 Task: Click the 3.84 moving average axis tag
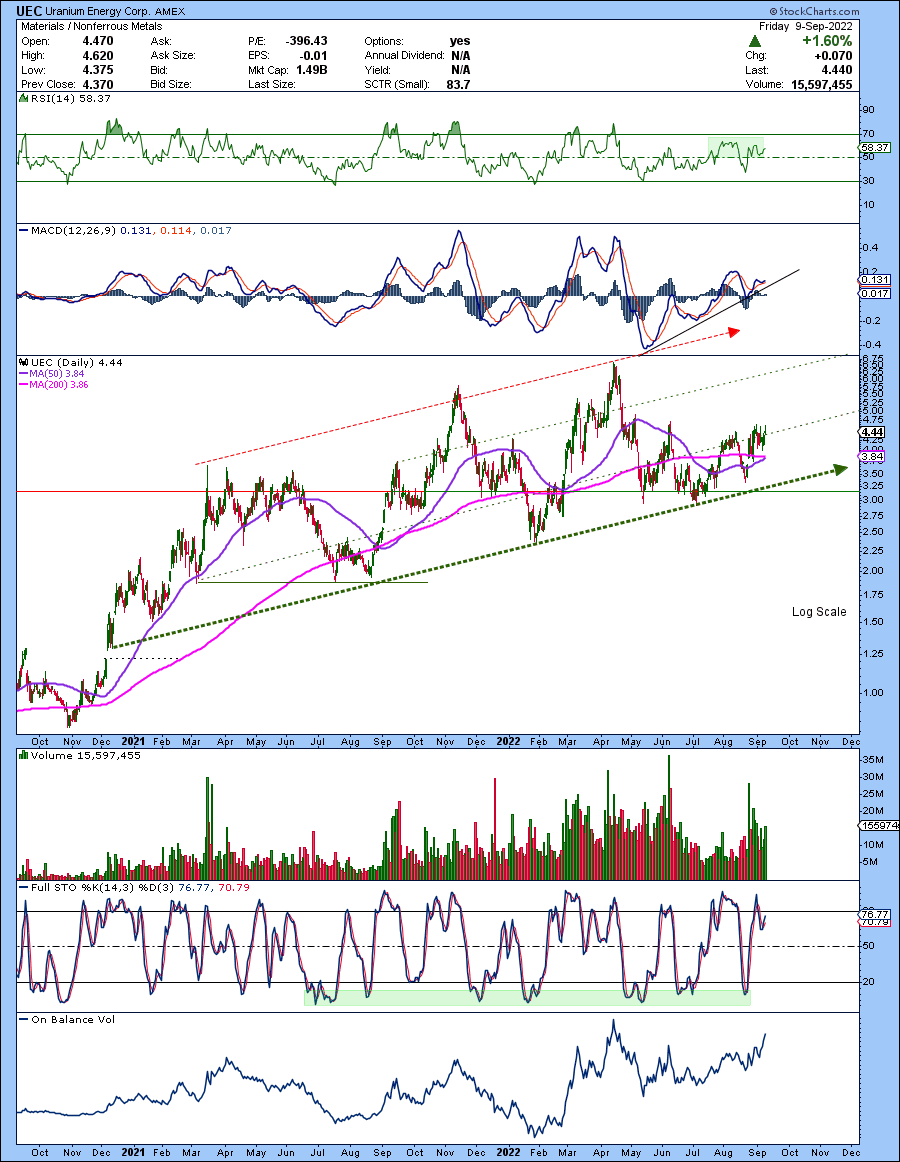[x=872, y=456]
